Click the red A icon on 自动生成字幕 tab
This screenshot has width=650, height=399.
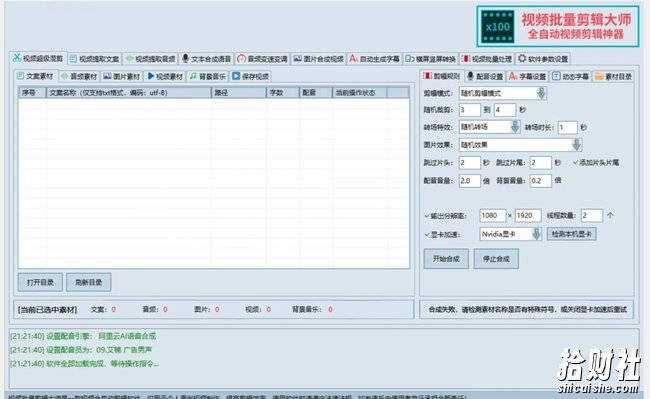[x=353, y=59]
